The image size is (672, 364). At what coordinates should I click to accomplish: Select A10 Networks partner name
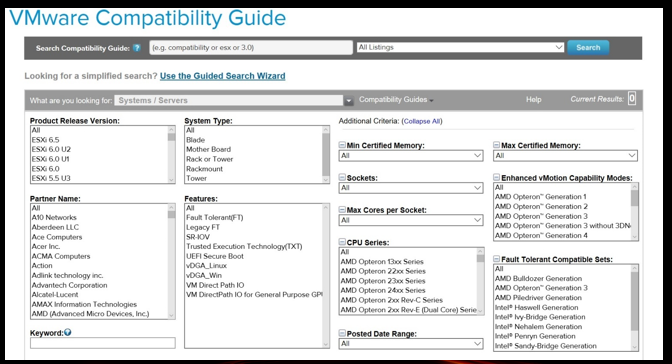(54, 217)
